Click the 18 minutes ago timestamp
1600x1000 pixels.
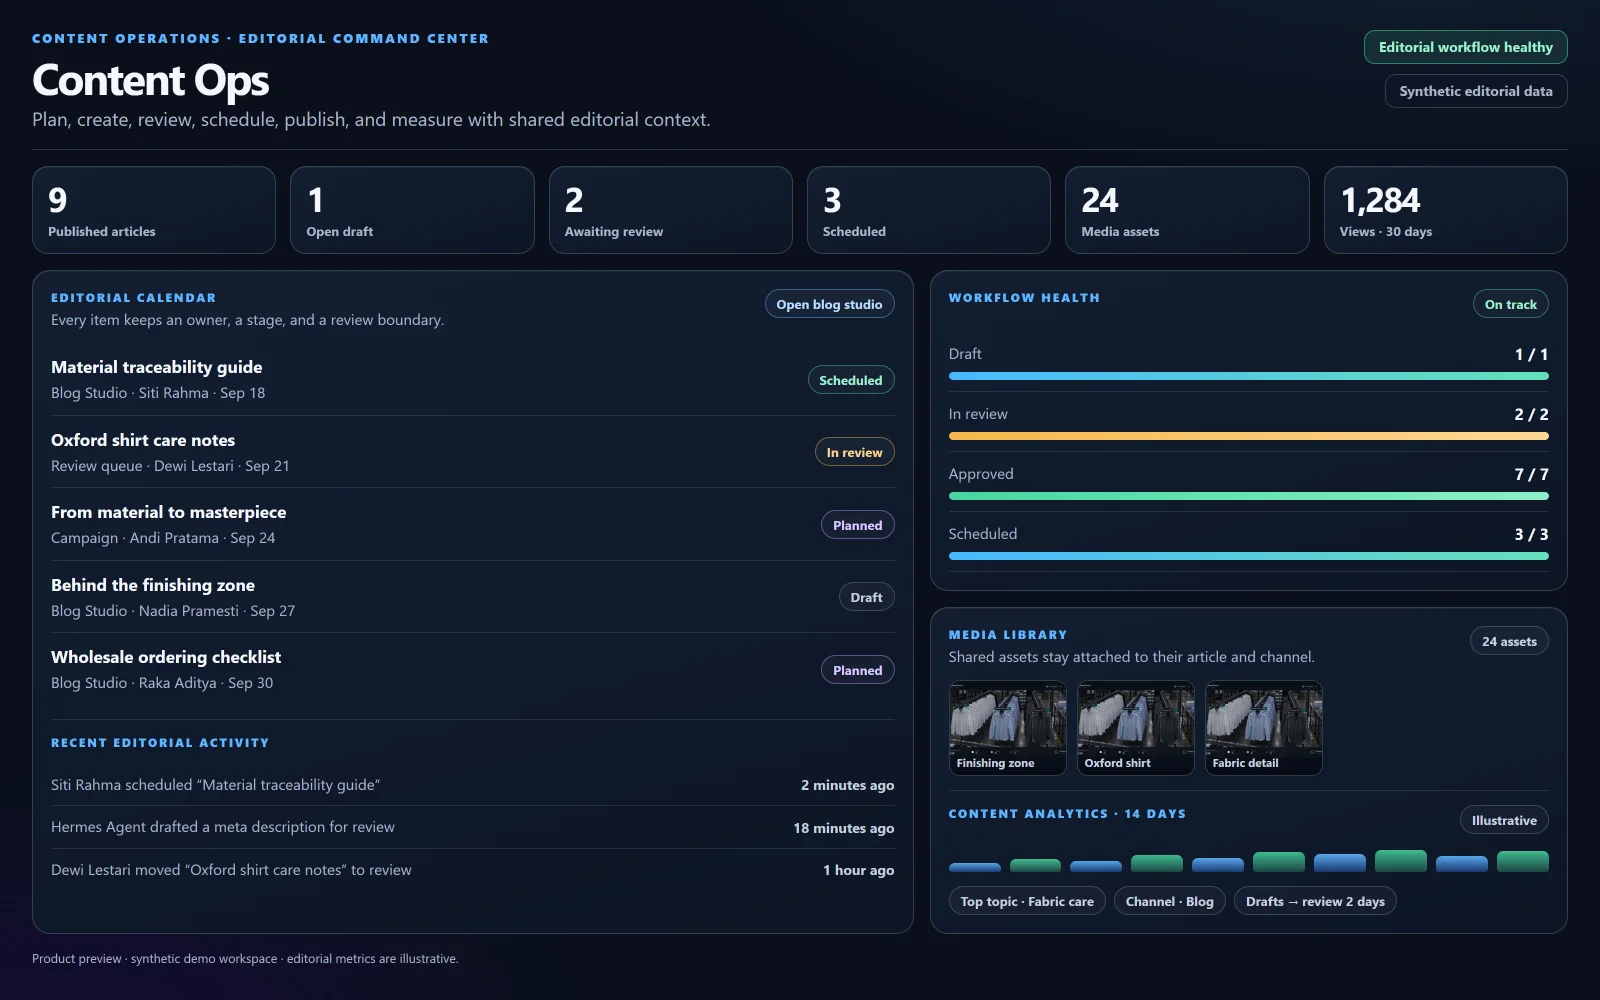[844, 828]
